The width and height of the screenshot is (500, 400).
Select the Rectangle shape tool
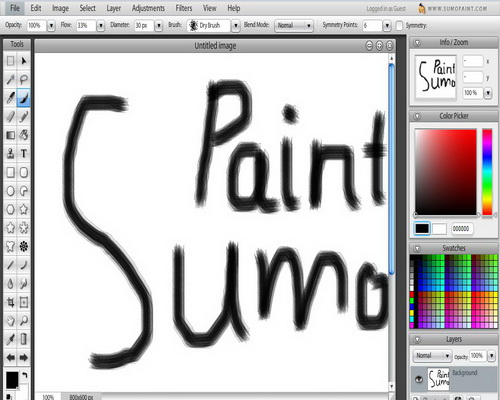[10, 172]
